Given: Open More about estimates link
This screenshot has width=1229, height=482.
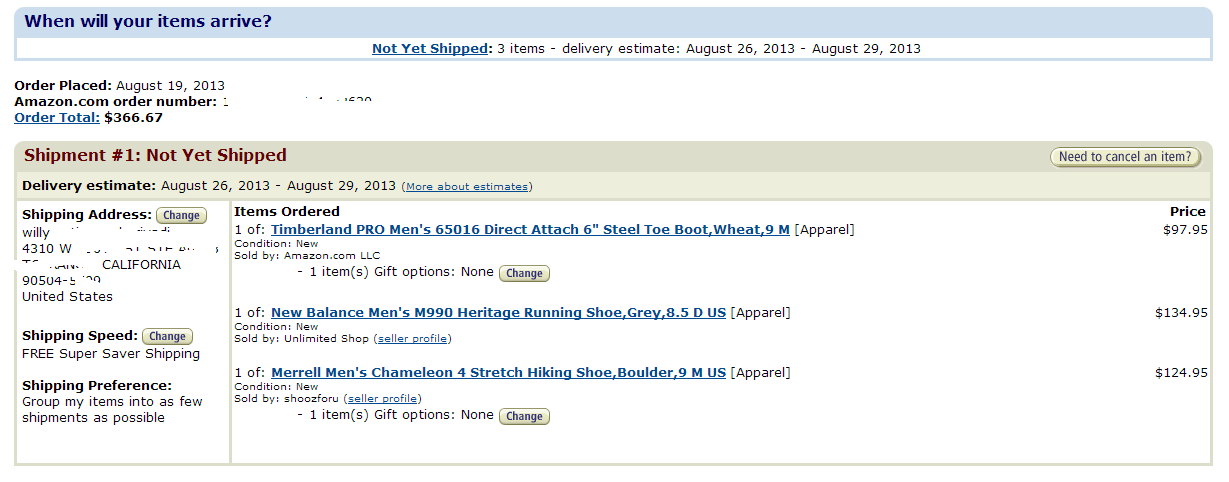Looking at the screenshot, I should 466,186.
